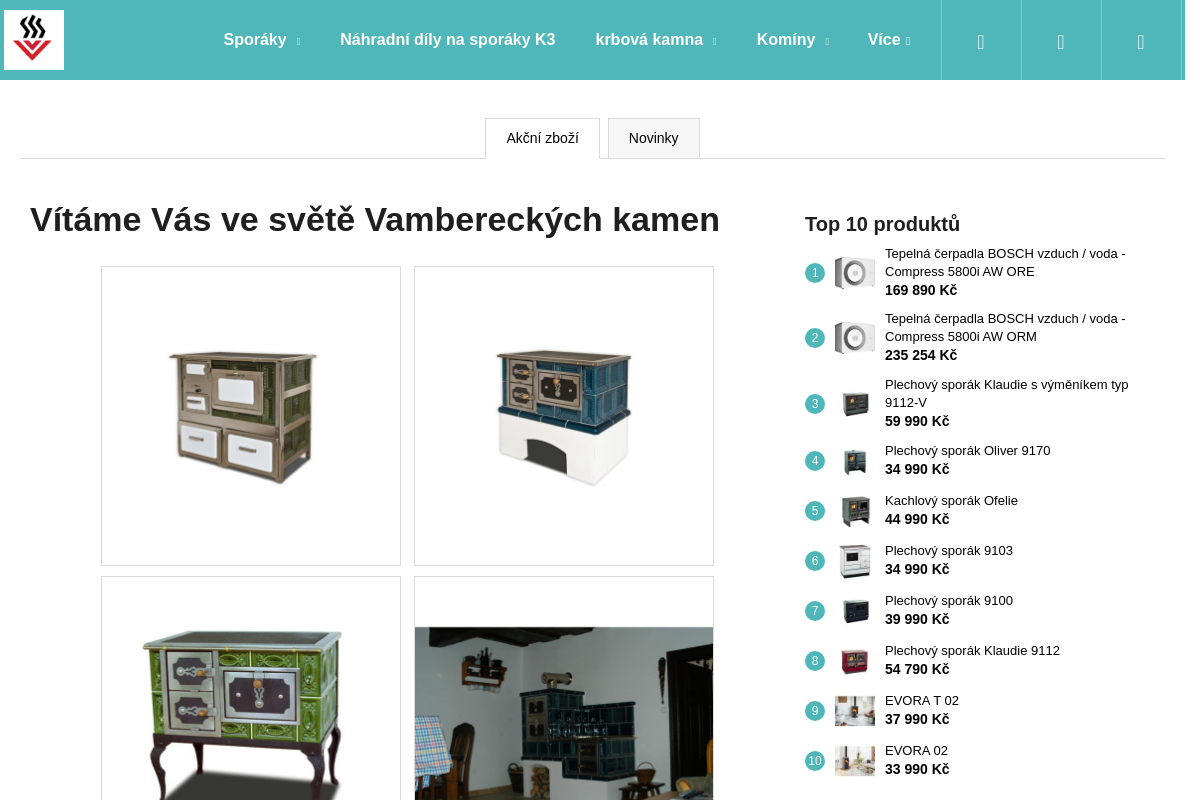Viewport: 1200px width, 800px height.
Task: Open BOSCH Compress 5800i AW ORM link
Action: (1005, 328)
